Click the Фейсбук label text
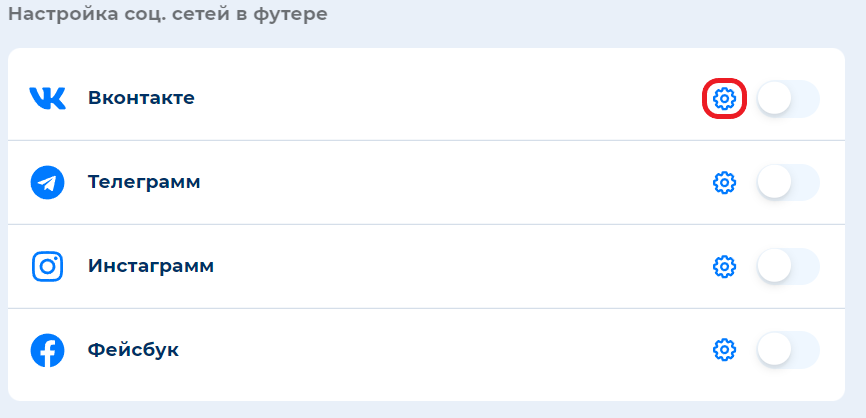866x418 pixels. 133,351
